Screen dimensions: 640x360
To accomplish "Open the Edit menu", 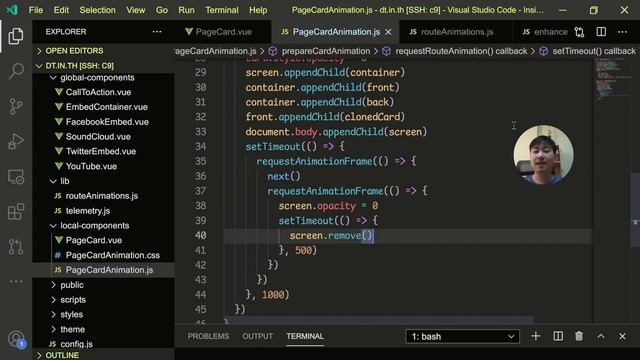I will click(61, 10).
